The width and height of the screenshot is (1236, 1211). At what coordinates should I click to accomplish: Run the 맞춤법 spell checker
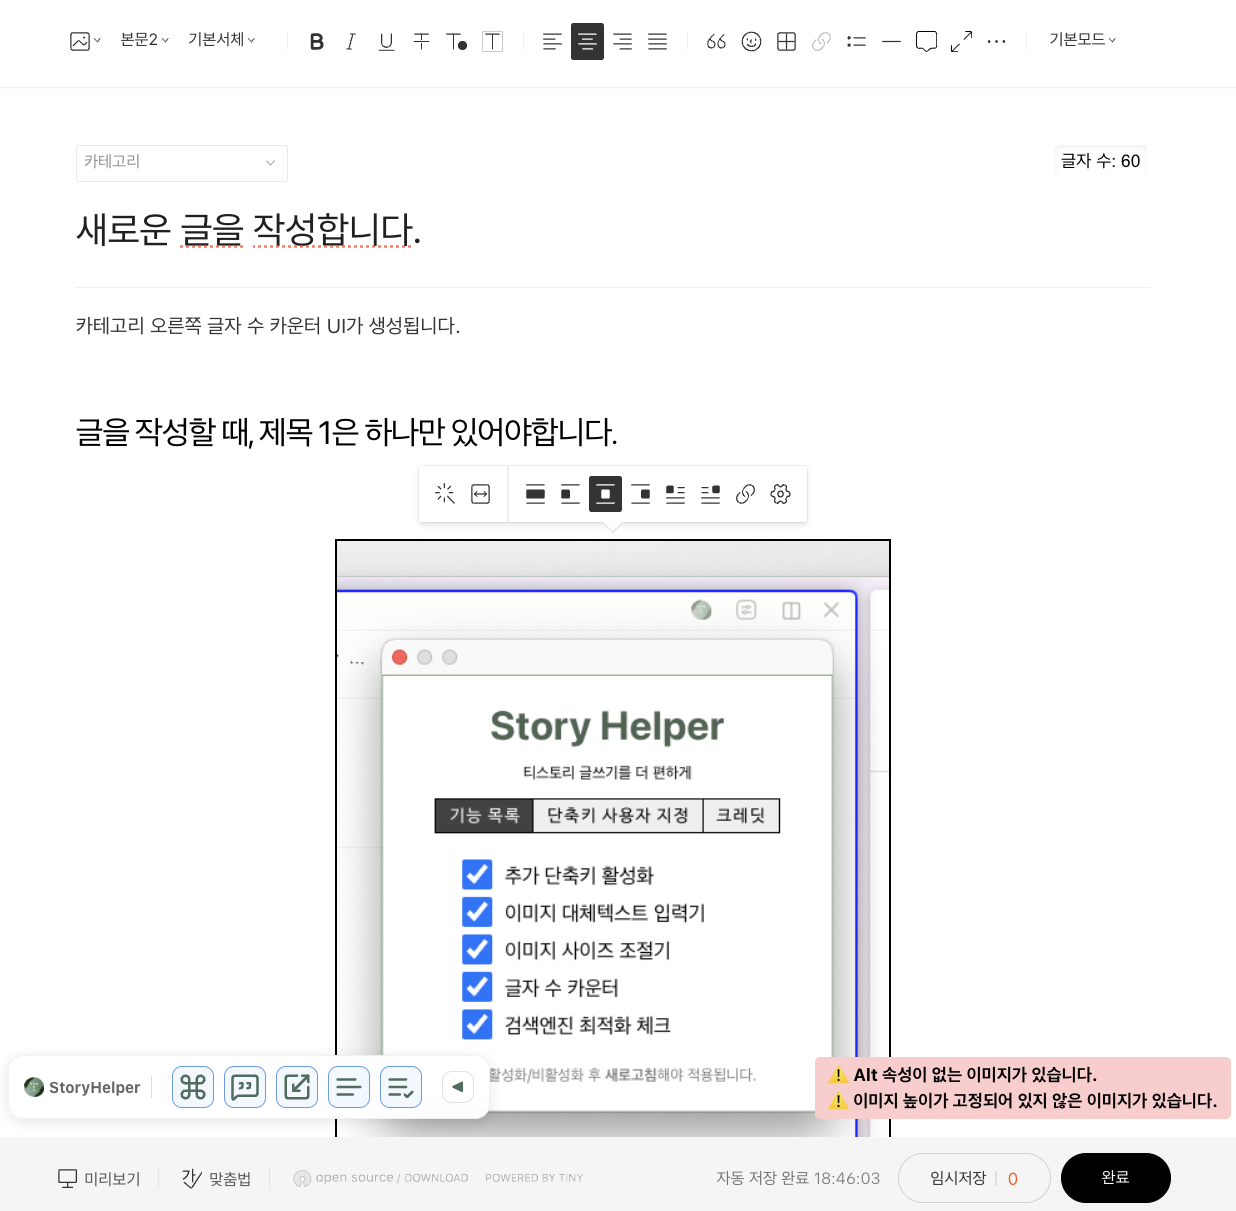coord(216,1177)
